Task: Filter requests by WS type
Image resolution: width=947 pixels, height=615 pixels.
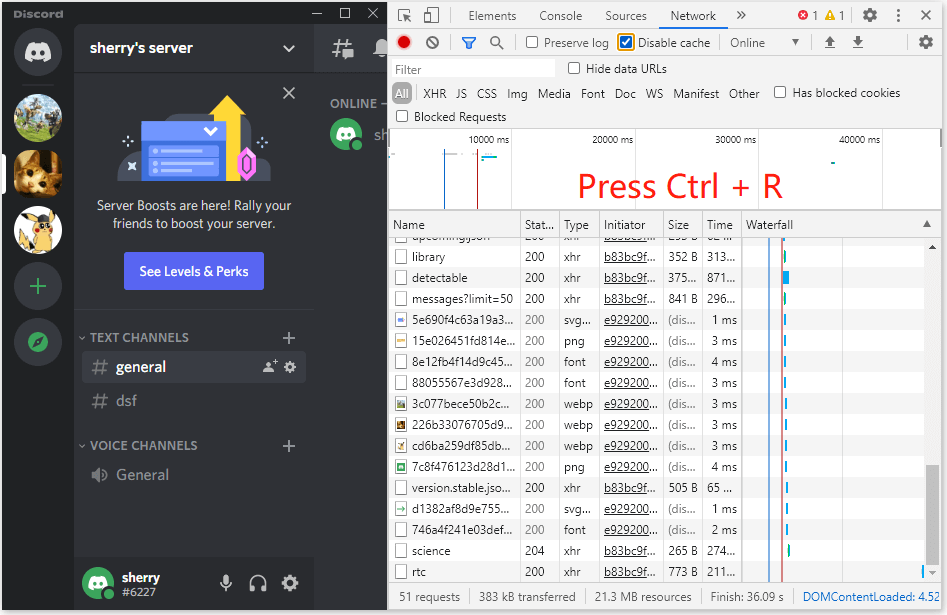Action: point(654,93)
